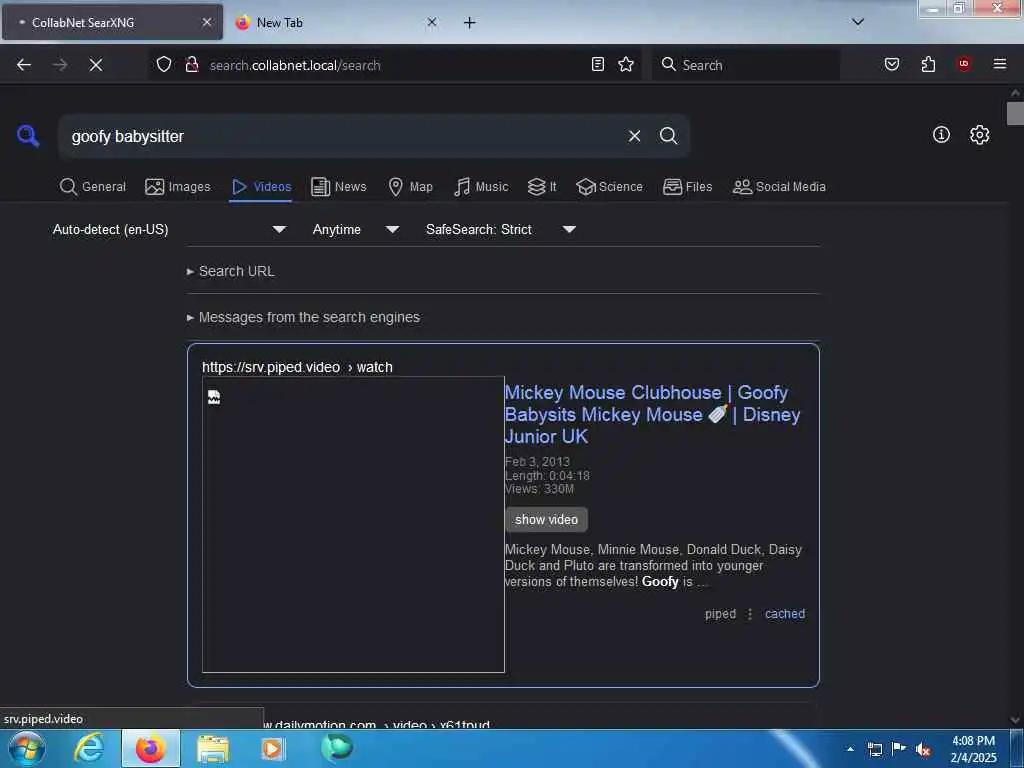Switch to the New Tab tab

tap(336, 23)
